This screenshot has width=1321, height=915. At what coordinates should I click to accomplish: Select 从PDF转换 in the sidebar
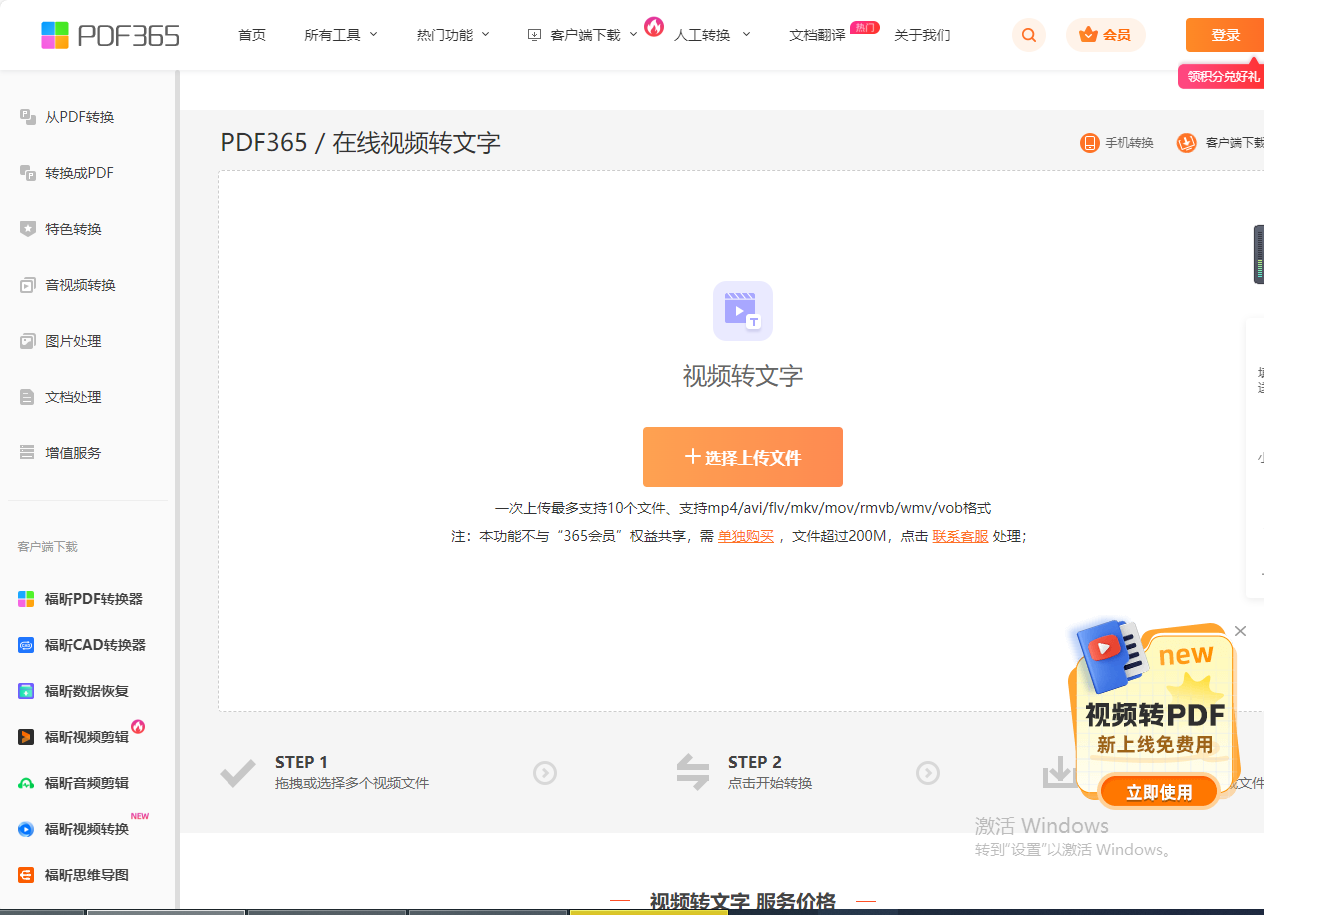79,117
